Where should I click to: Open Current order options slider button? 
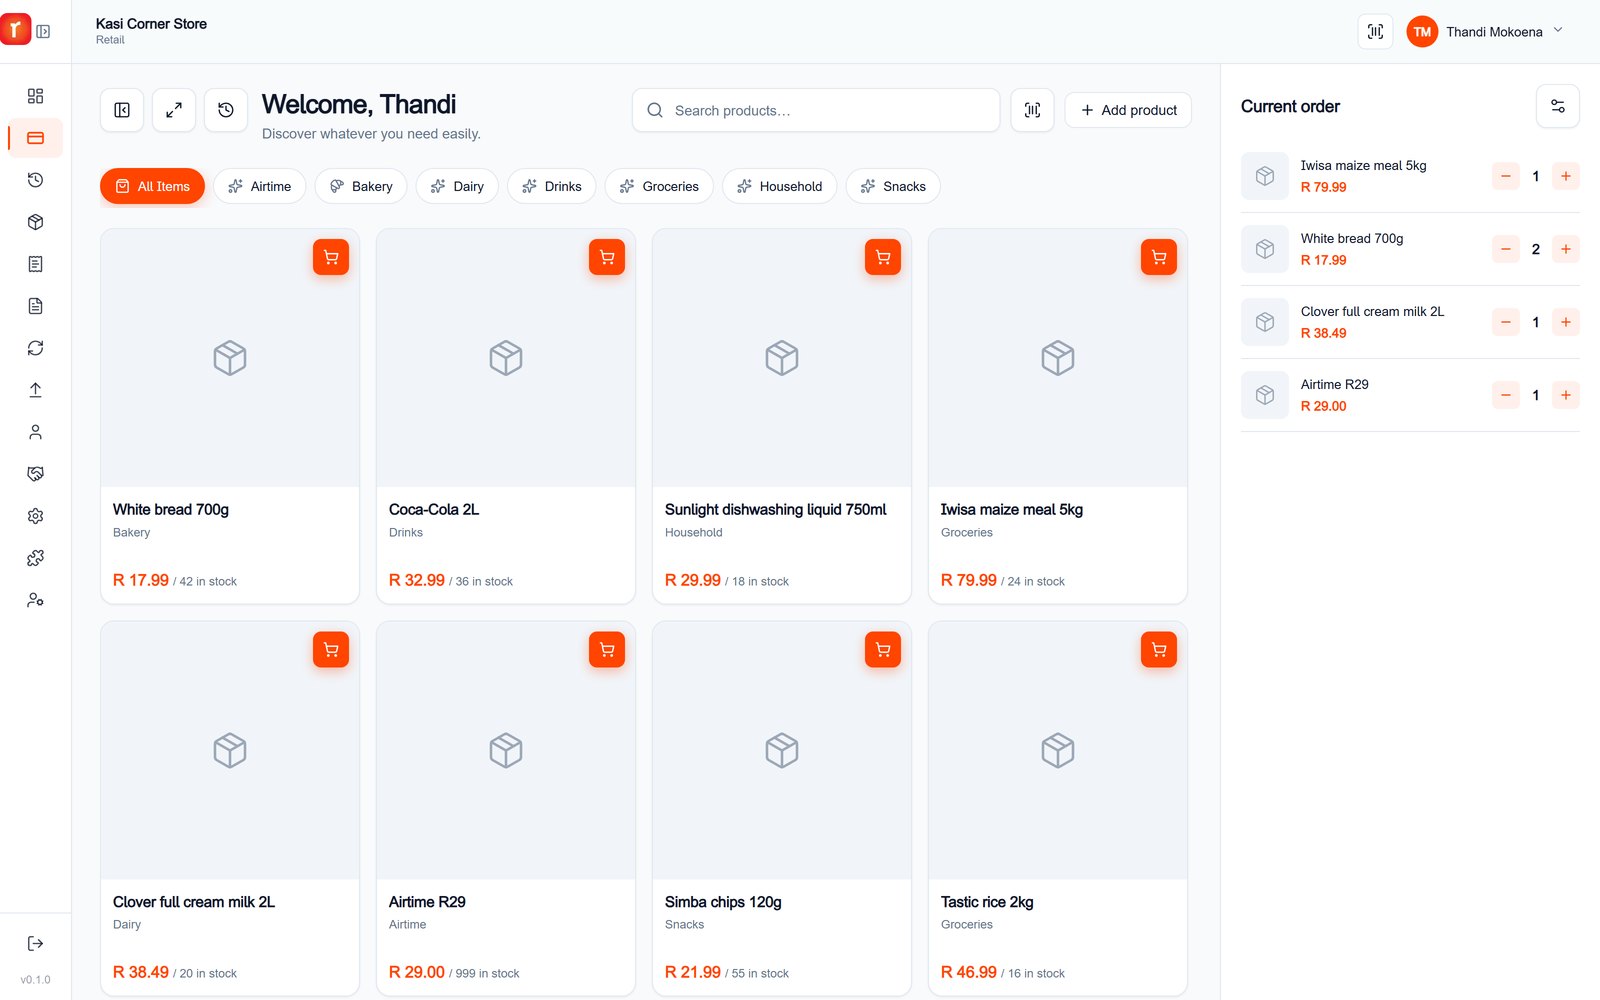(1558, 106)
